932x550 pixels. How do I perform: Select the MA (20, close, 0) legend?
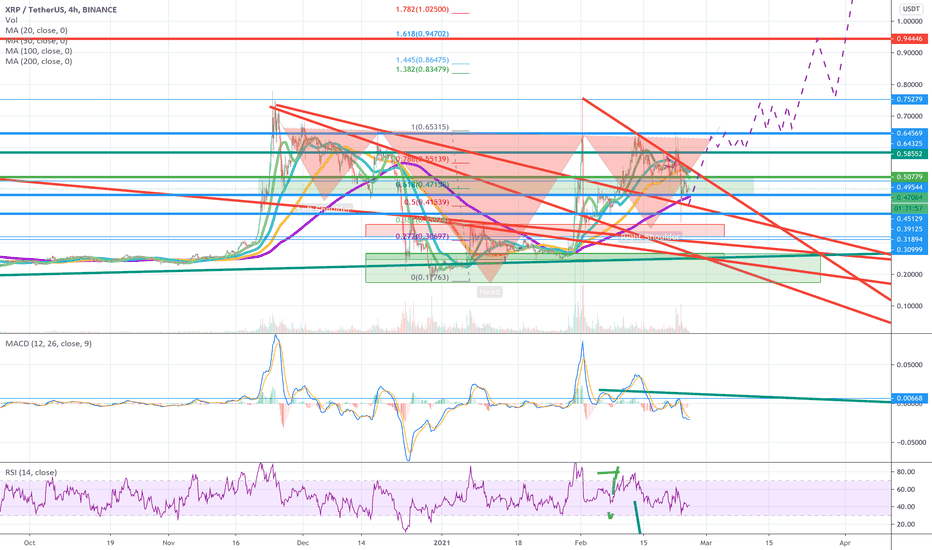pyautogui.click(x=36, y=30)
